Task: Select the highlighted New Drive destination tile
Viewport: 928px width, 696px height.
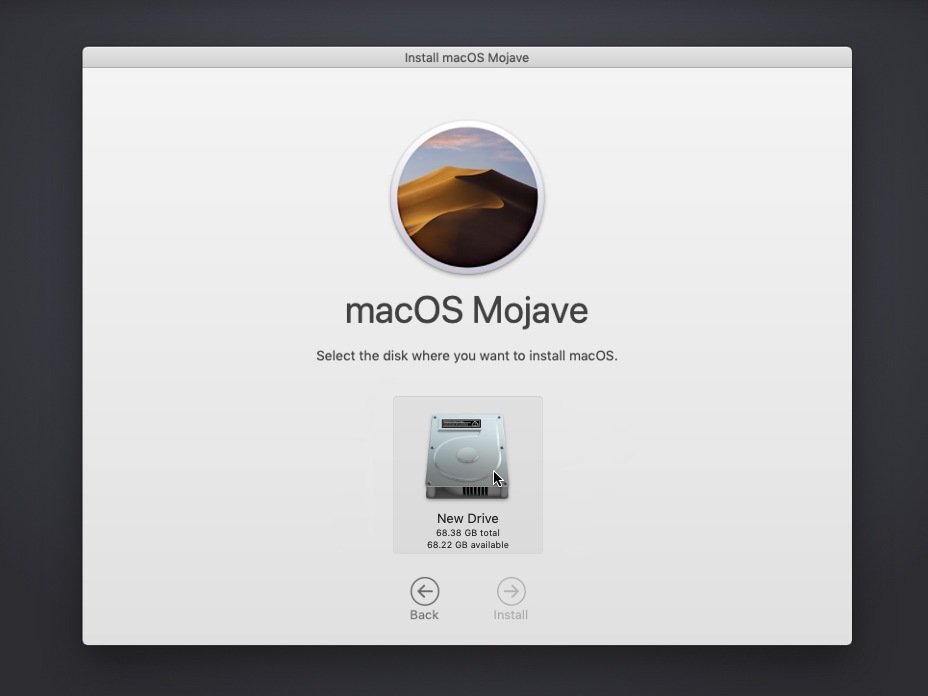Action: tap(467, 474)
